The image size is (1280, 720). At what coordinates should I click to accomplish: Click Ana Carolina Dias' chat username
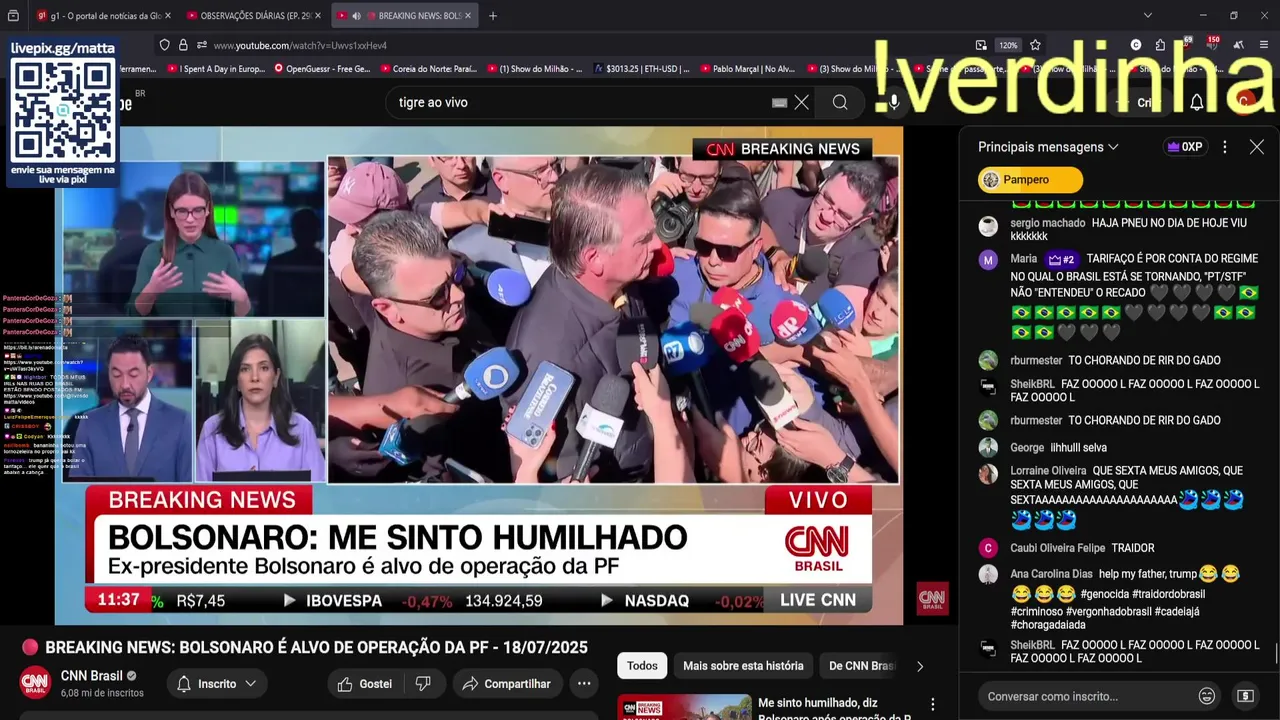click(1051, 574)
